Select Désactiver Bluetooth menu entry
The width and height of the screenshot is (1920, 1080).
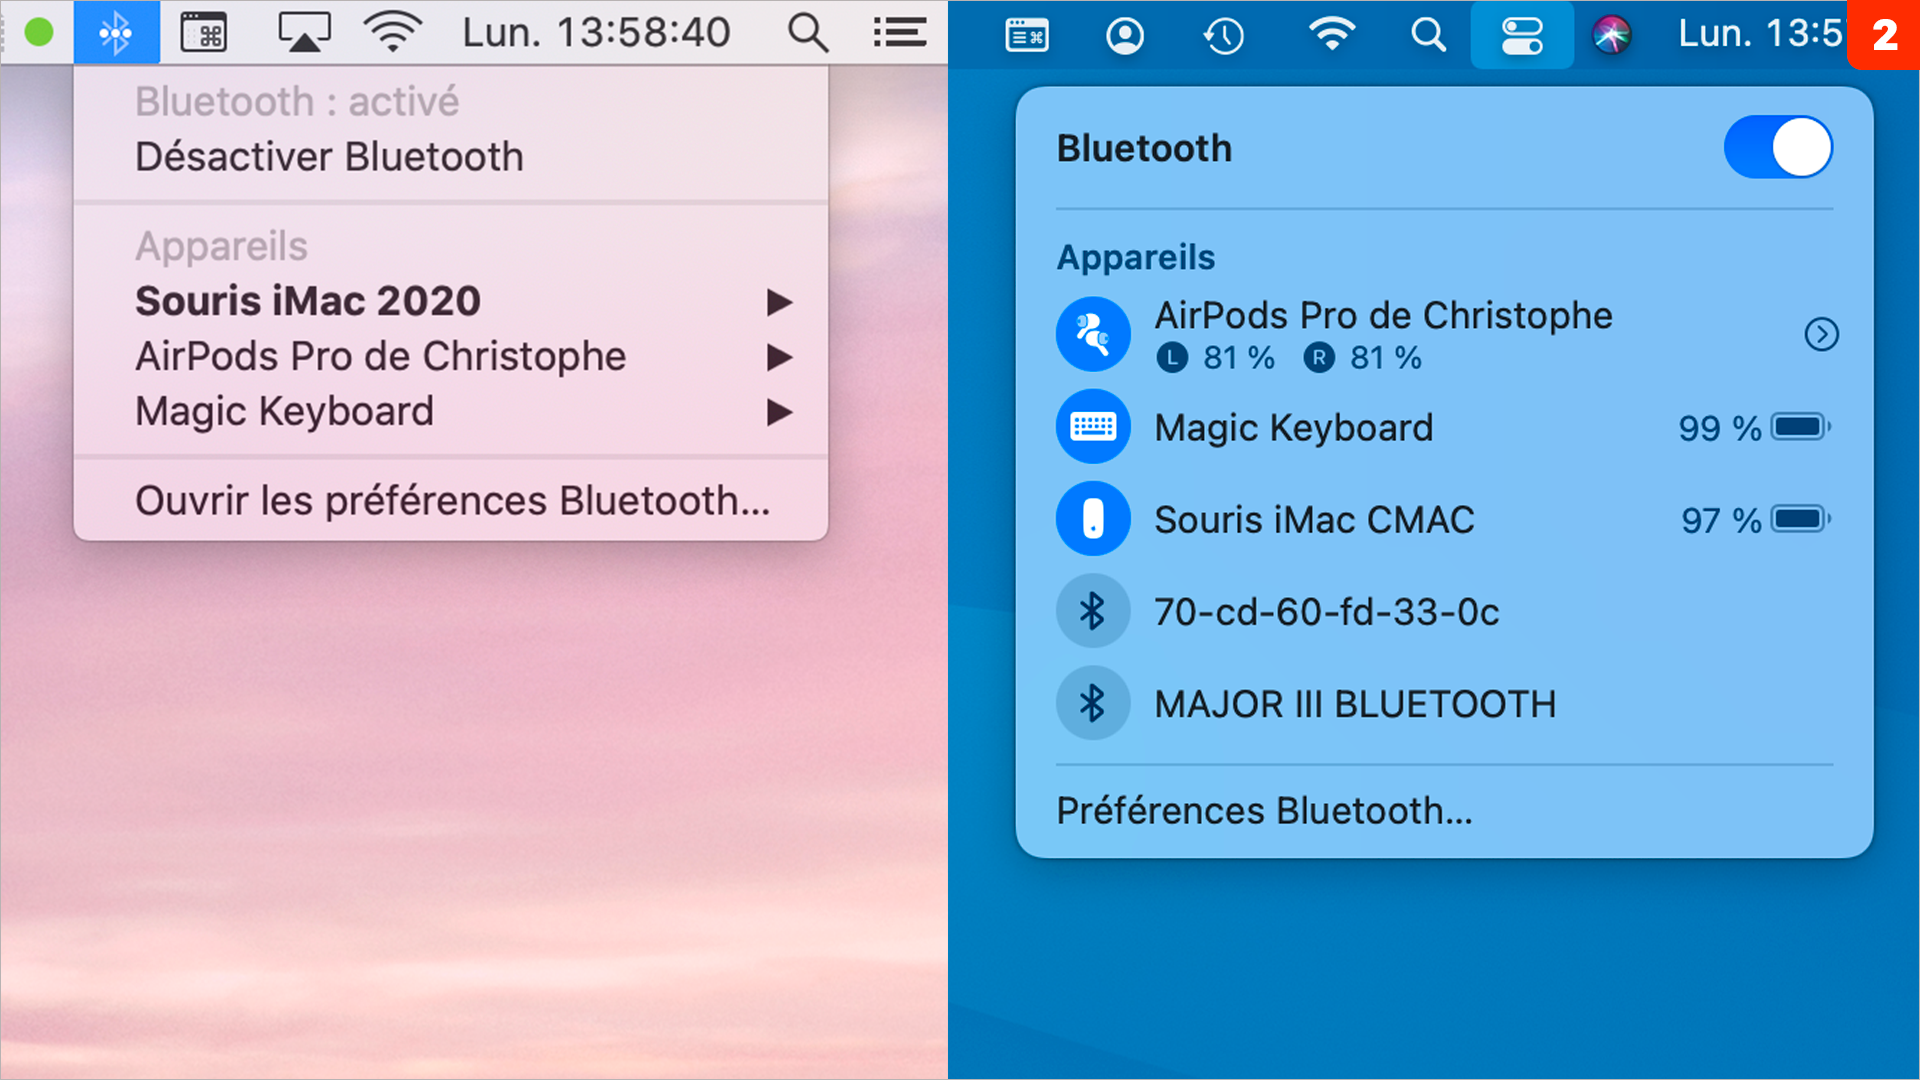(x=329, y=157)
